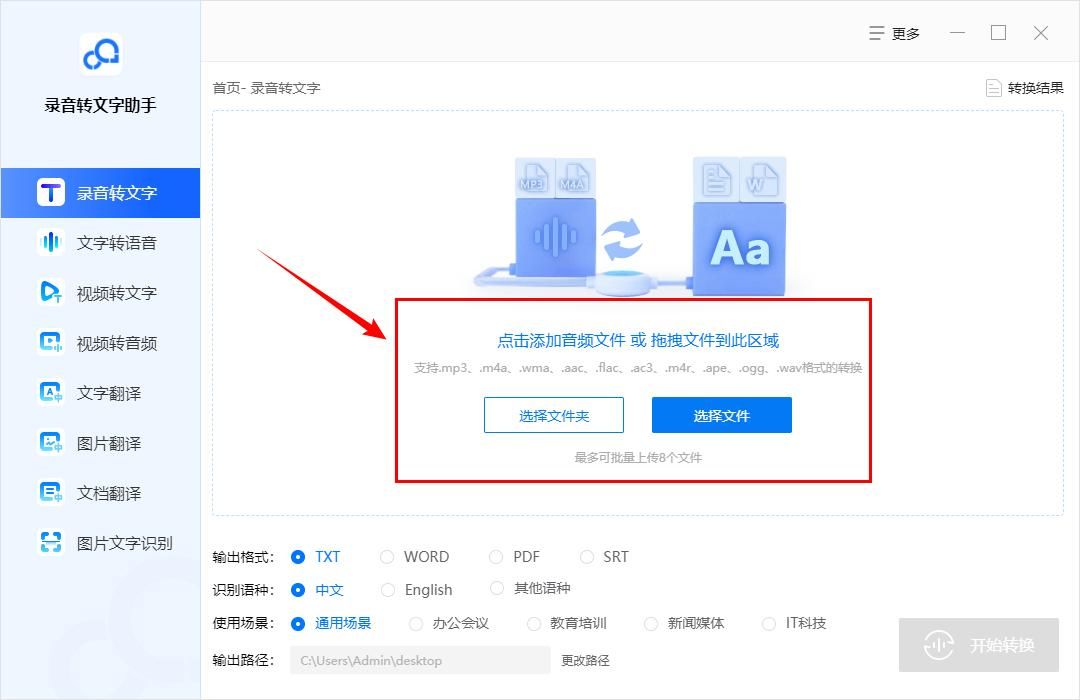
Task: Click the 录音转文字 sidebar icon
Action: (x=51, y=193)
